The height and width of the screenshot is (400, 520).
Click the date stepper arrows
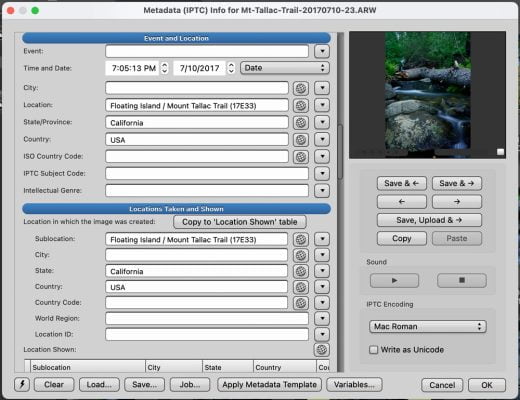coord(231,68)
